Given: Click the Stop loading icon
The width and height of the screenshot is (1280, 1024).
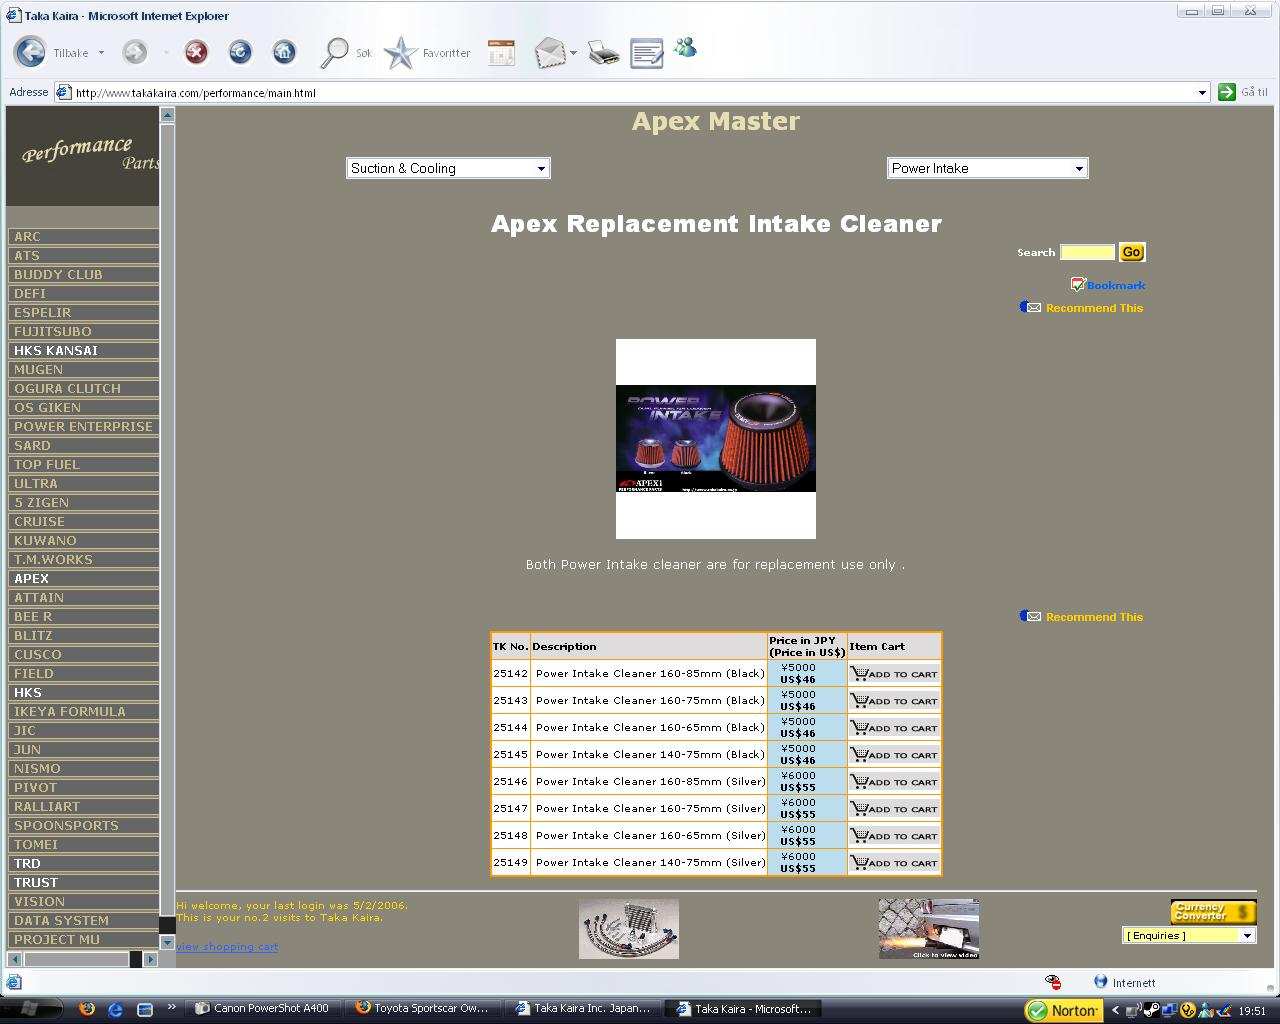Looking at the screenshot, I should [196, 52].
